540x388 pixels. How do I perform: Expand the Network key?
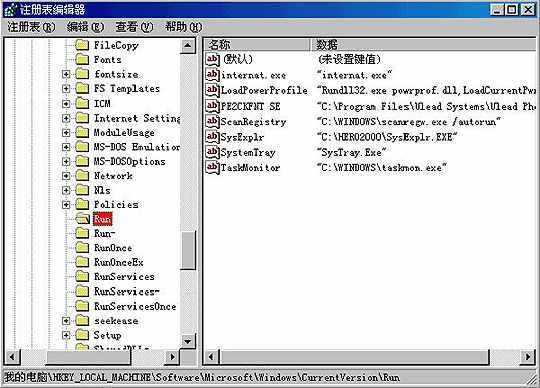pyautogui.click(x=66, y=176)
